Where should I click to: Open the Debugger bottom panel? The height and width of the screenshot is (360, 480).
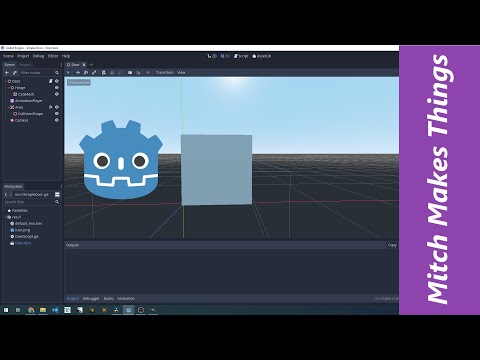coord(91,298)
